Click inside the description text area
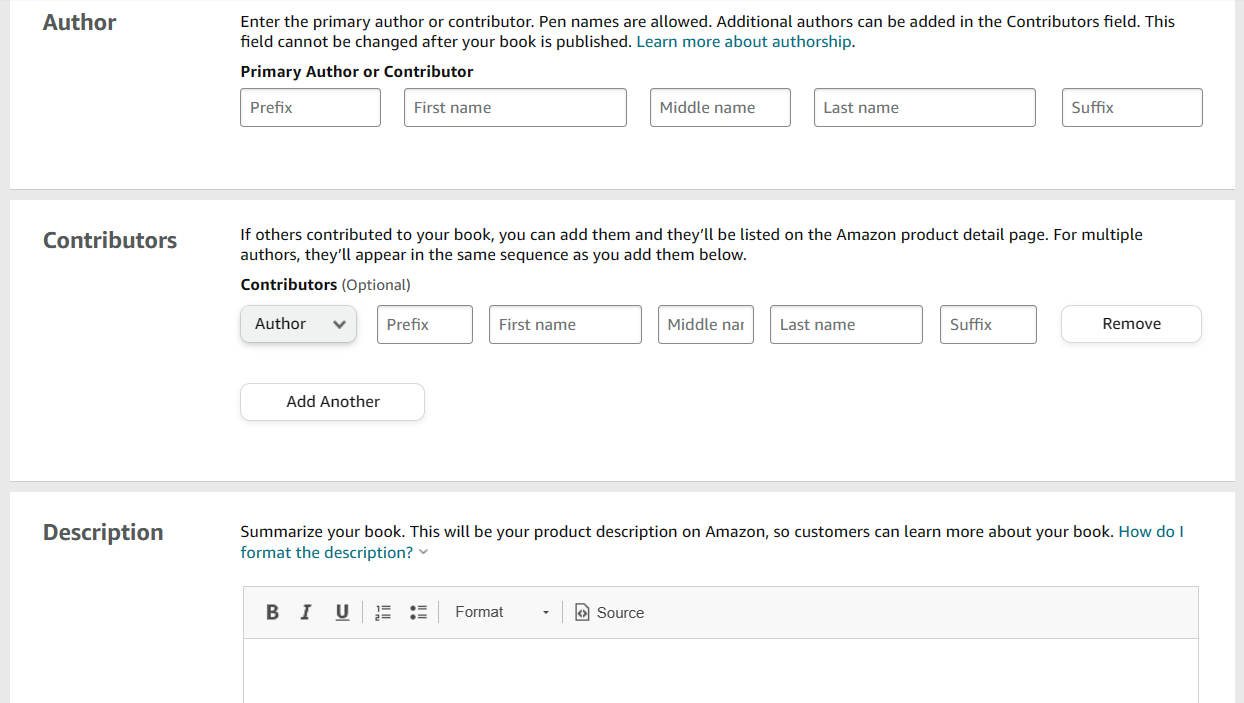1244x703 pixels. click(720, 670)
